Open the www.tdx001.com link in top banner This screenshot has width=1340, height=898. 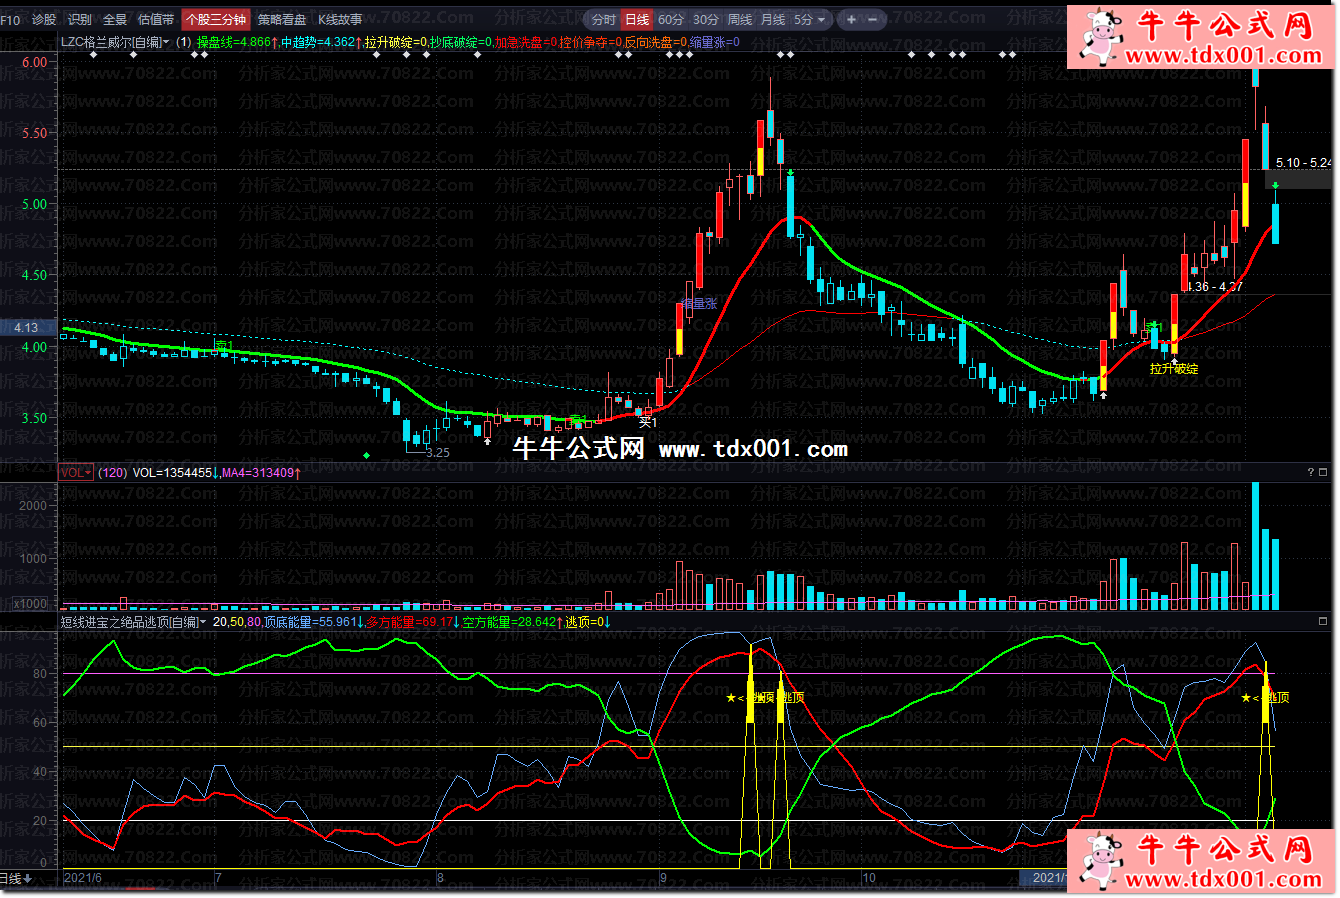[x=1224, y=55]
